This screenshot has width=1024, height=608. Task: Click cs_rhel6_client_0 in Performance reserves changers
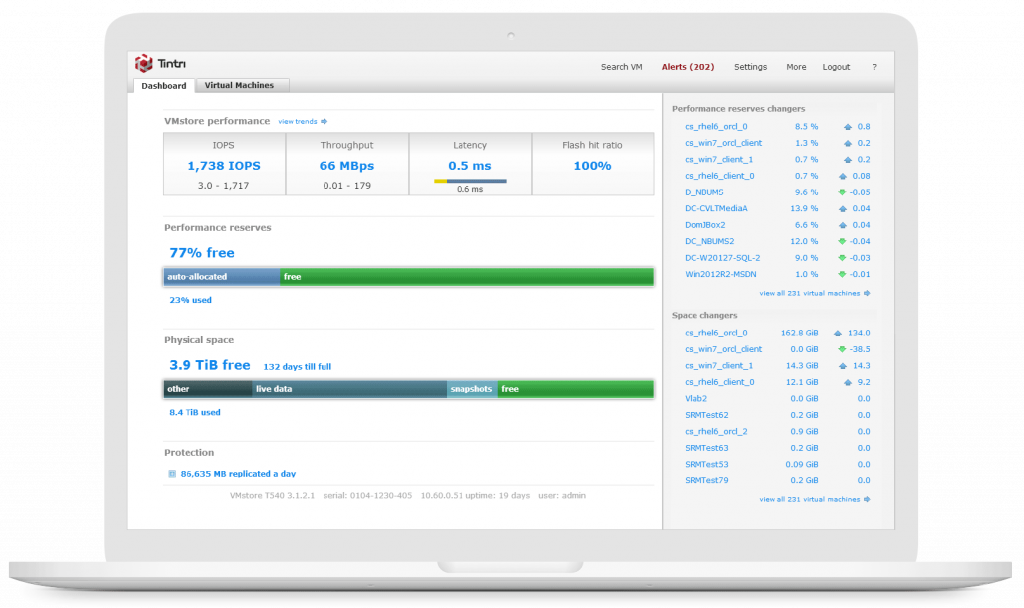720,176
